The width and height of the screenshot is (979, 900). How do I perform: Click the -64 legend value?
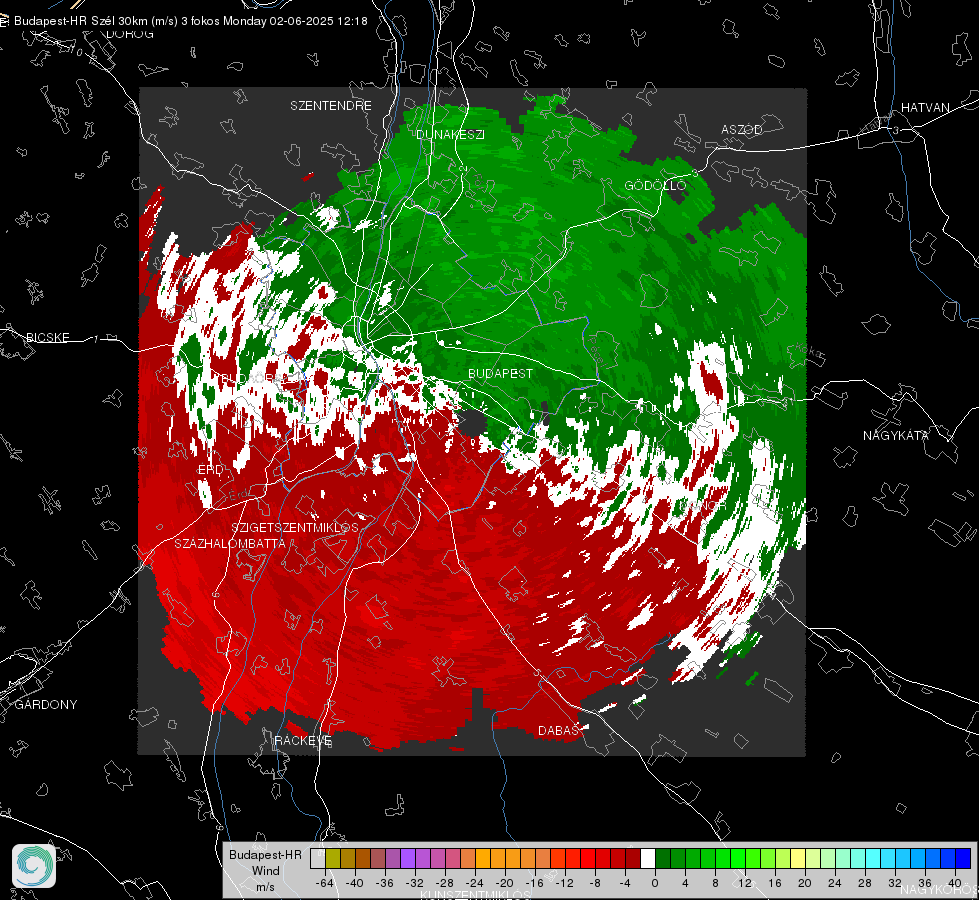click(x=325, y=883)
